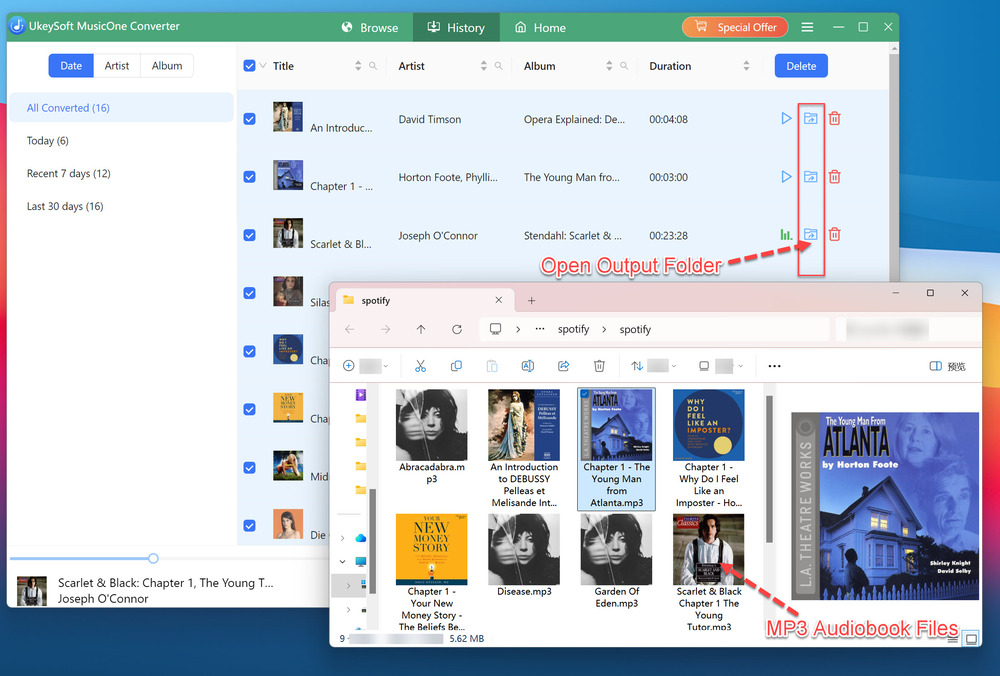This screenshot has width=1000, height=676.
Task: Play the An Introduction track by David Timson
Action: [786, 119]
